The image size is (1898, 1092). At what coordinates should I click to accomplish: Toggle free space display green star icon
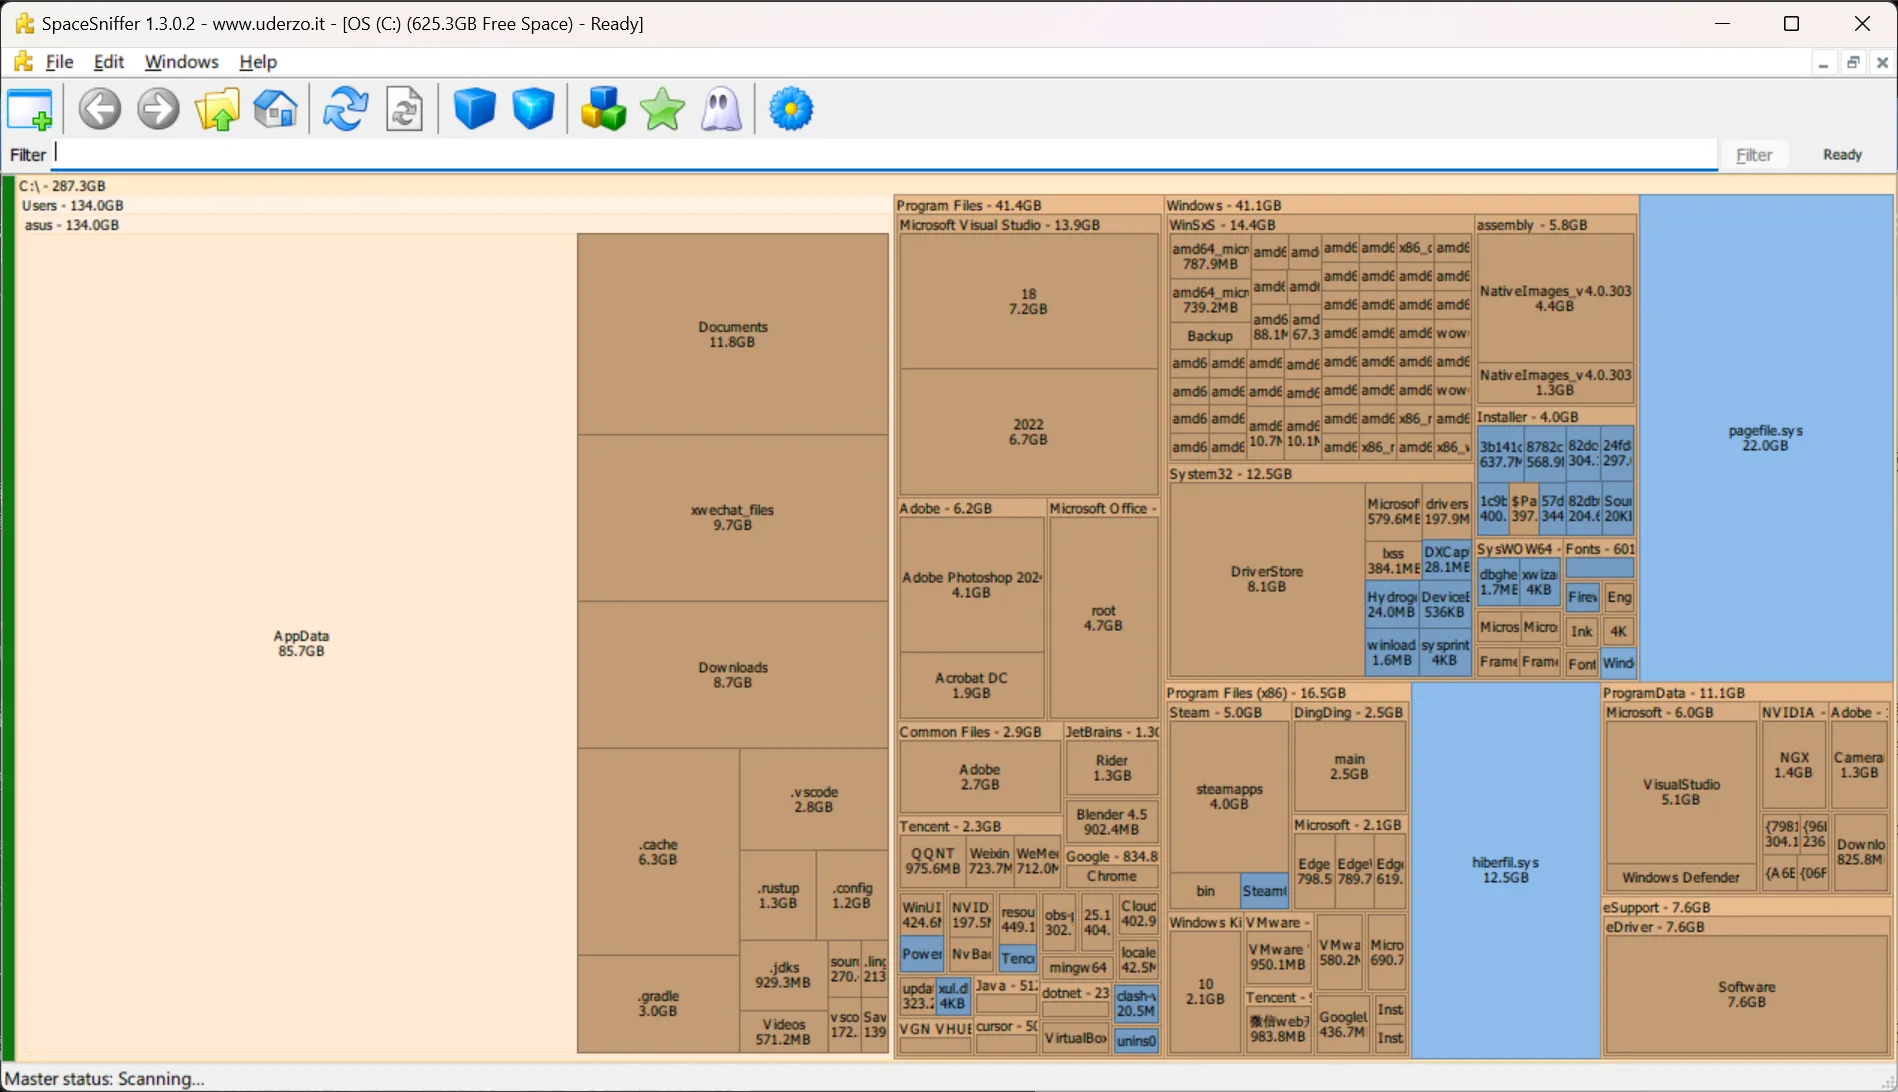point(662,109)
